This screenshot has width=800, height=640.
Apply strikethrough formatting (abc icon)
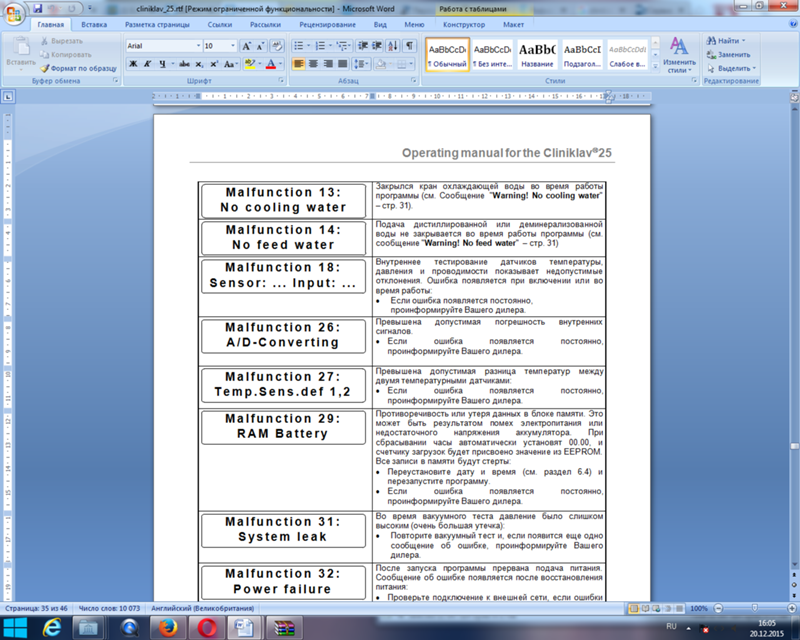coord(184,64)
